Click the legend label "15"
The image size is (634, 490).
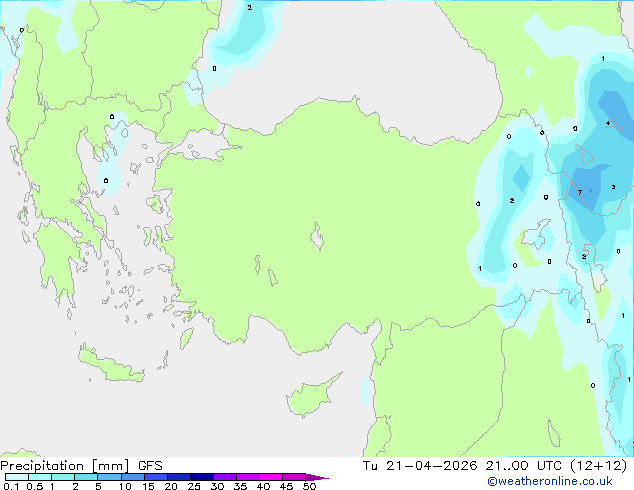click(x=148, y=486)
